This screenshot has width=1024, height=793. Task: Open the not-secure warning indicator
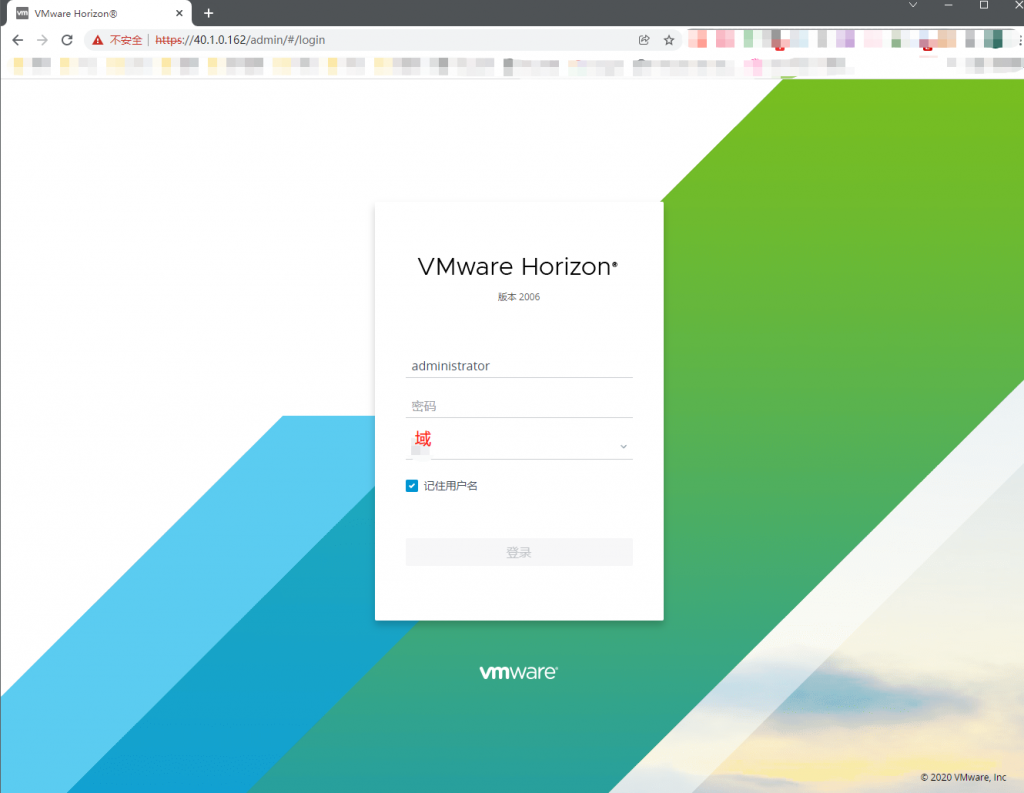(x=118, y=40)
